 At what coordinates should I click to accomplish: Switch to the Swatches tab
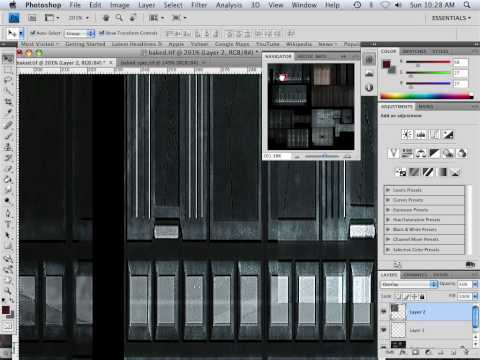point(414,51)
